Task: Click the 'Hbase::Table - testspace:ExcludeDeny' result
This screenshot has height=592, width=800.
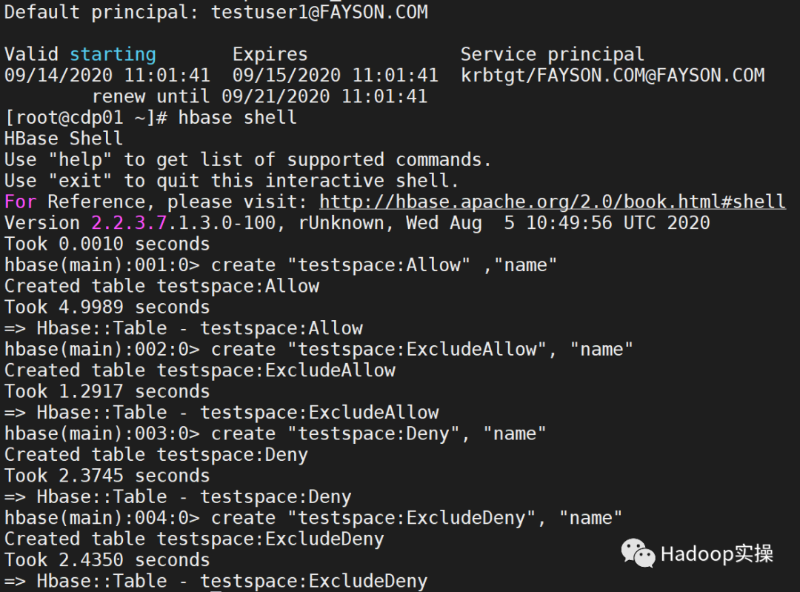Action: [232, 581]
